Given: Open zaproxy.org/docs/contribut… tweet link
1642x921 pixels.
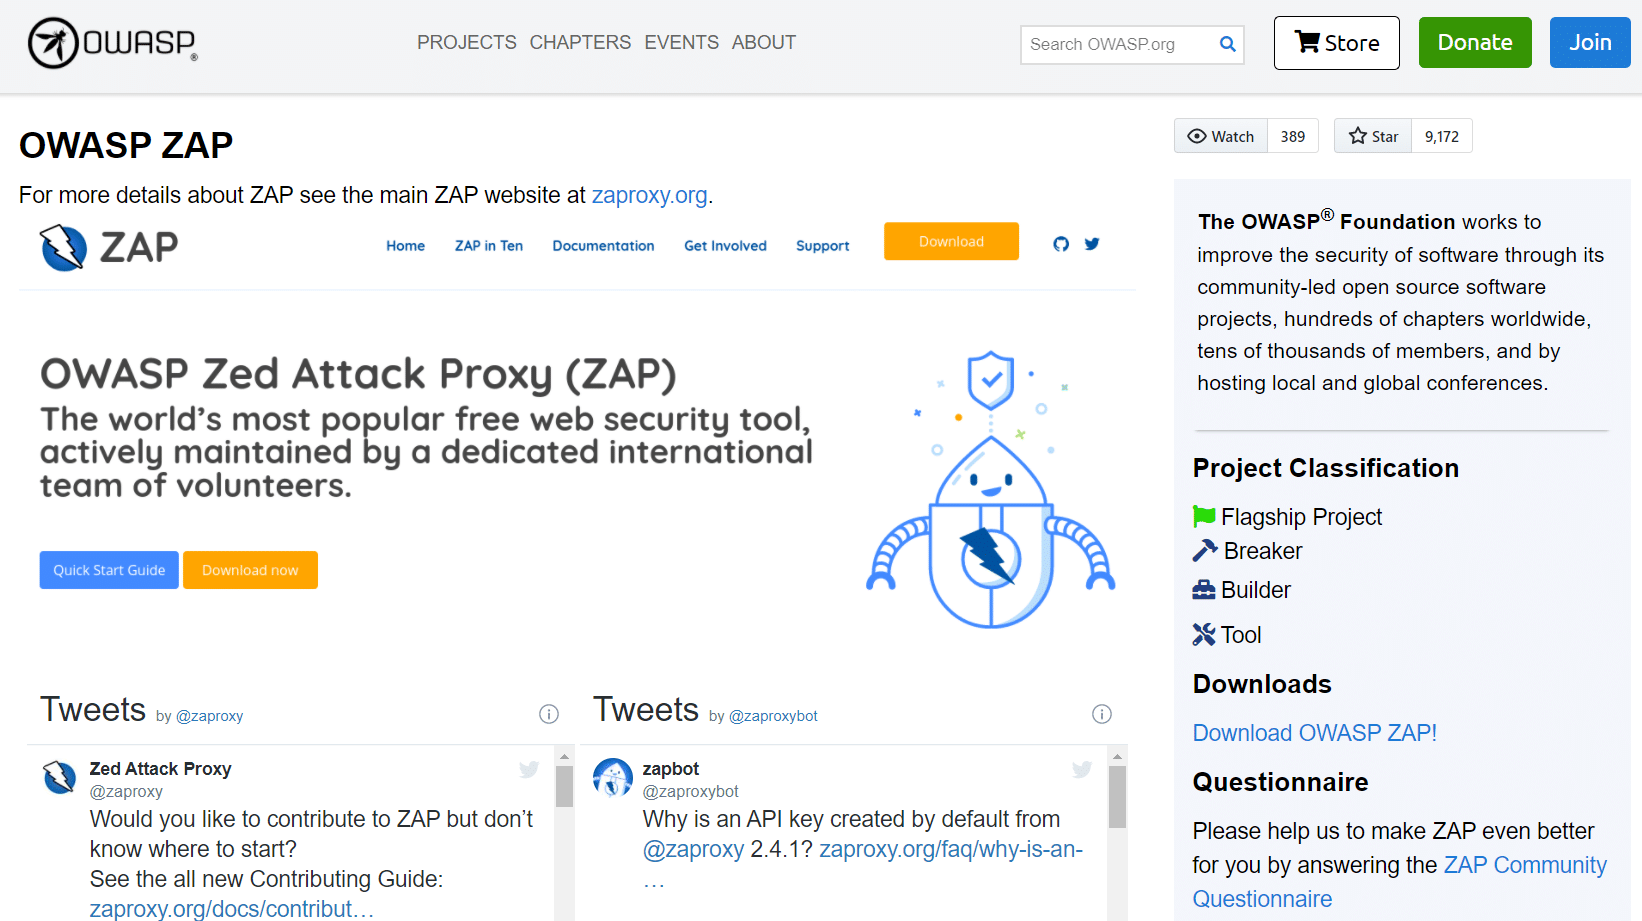Looking at the screenshot, I should tap(232, 908).
